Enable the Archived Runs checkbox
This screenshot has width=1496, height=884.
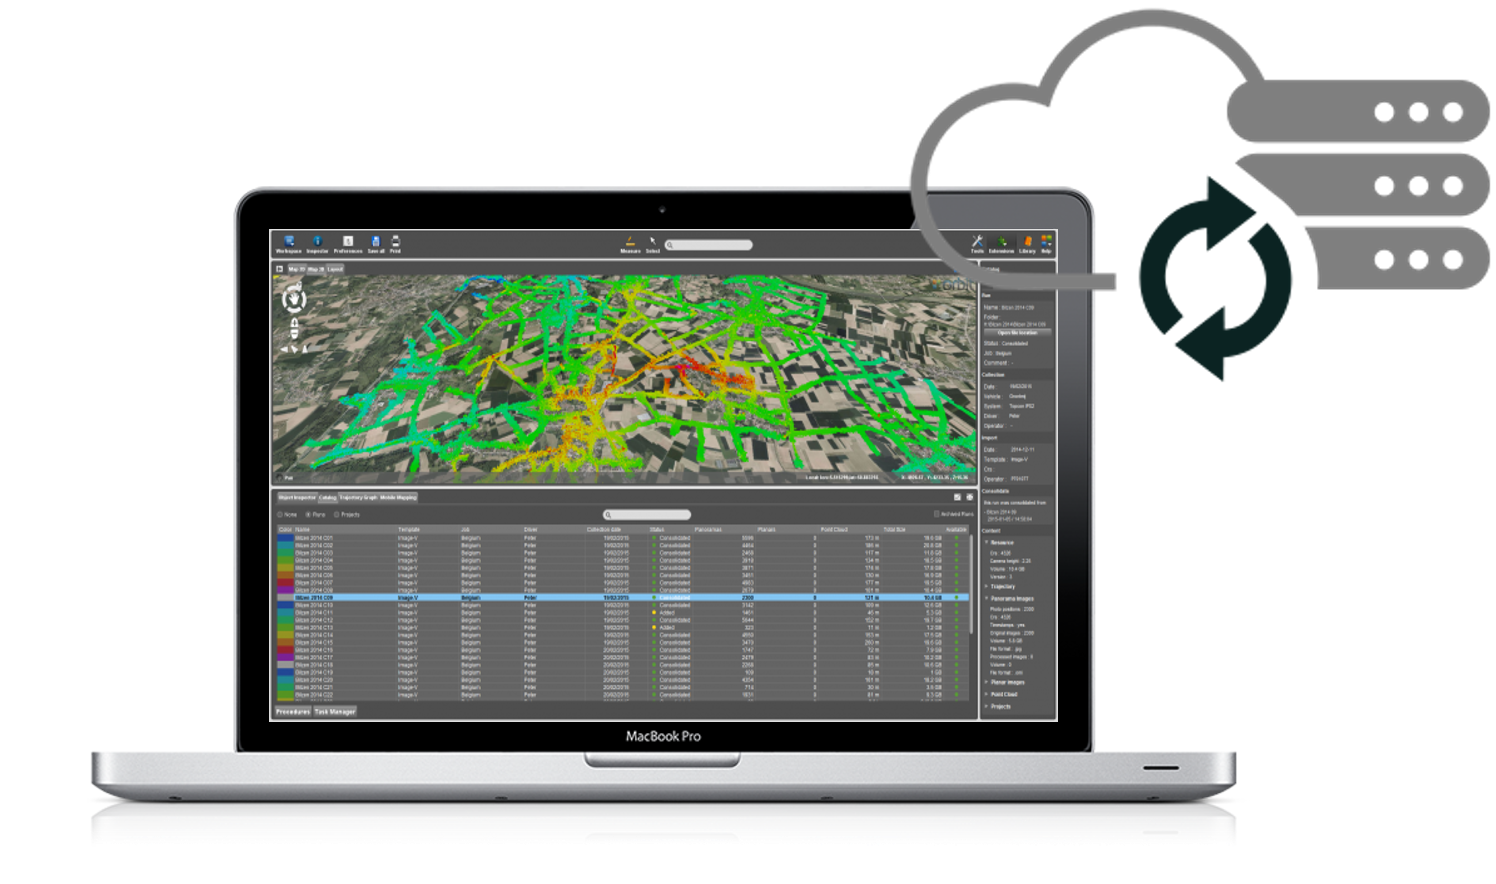(x=937, y=515)
